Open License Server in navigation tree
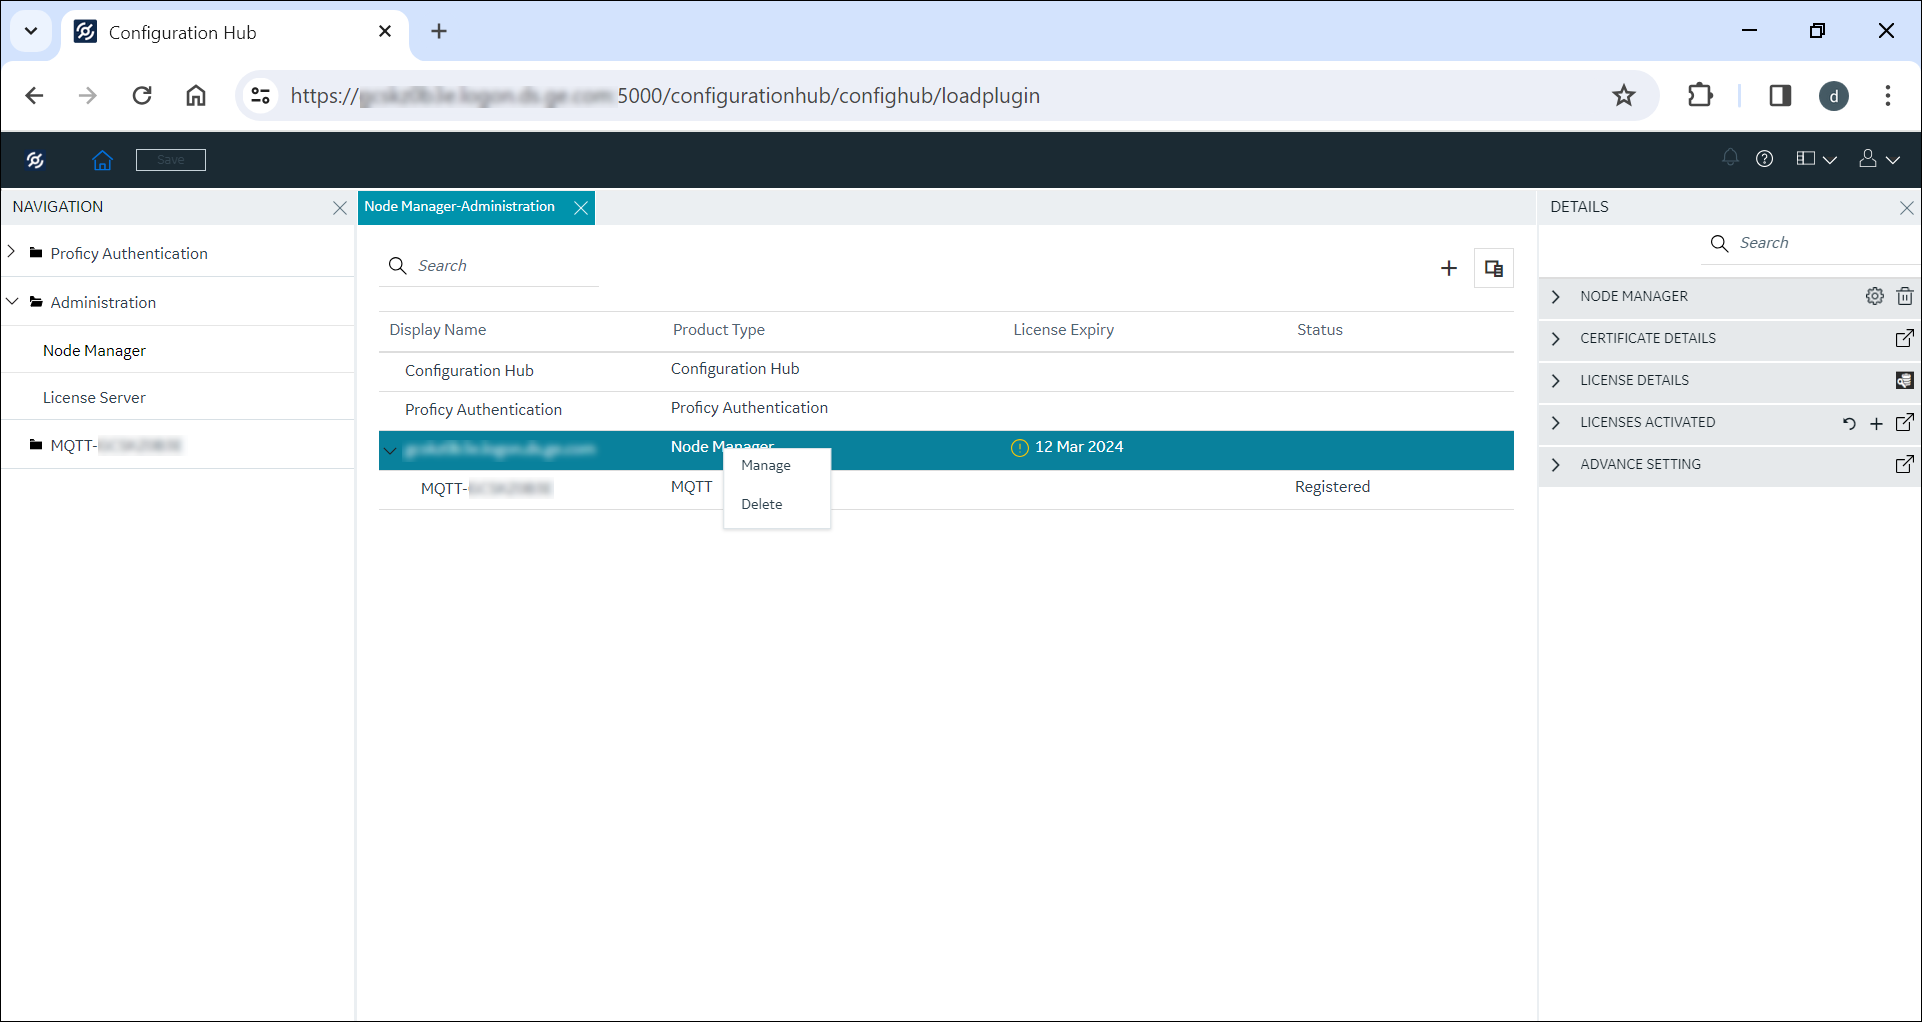This screenshot has height=1022, width=1922. click(94, 398)
